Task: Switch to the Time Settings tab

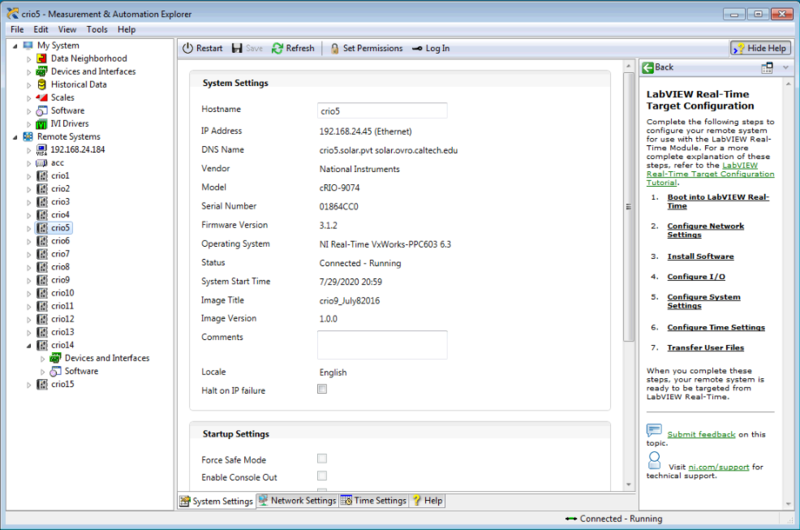Action: point(373,500)
